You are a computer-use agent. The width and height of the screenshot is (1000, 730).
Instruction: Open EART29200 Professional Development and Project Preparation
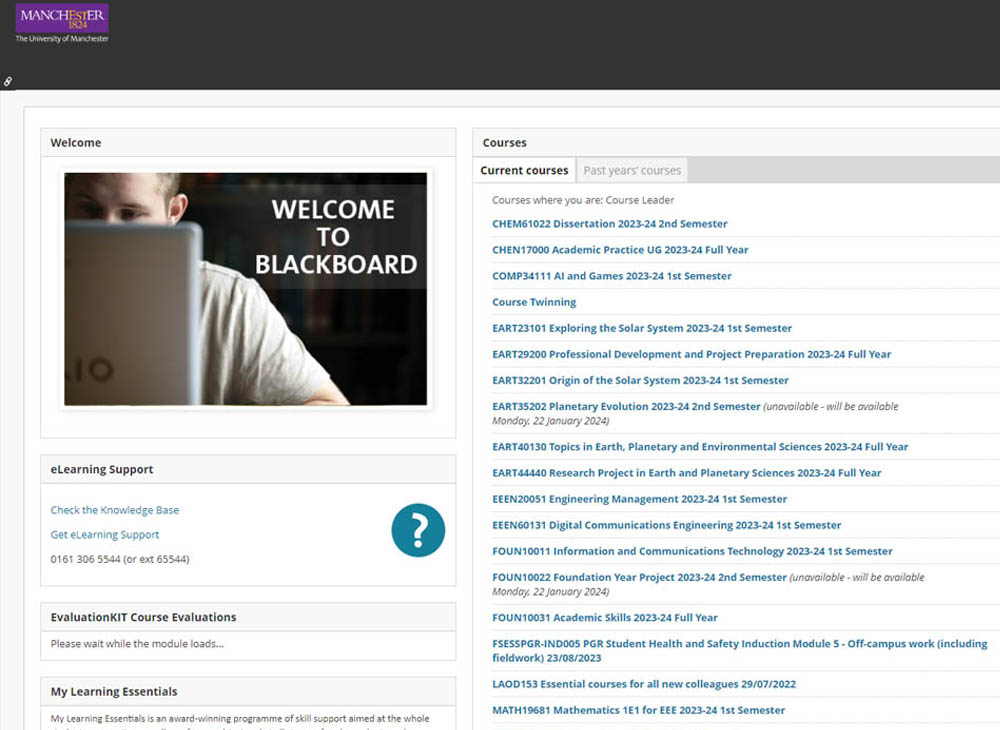coord(691,354)
